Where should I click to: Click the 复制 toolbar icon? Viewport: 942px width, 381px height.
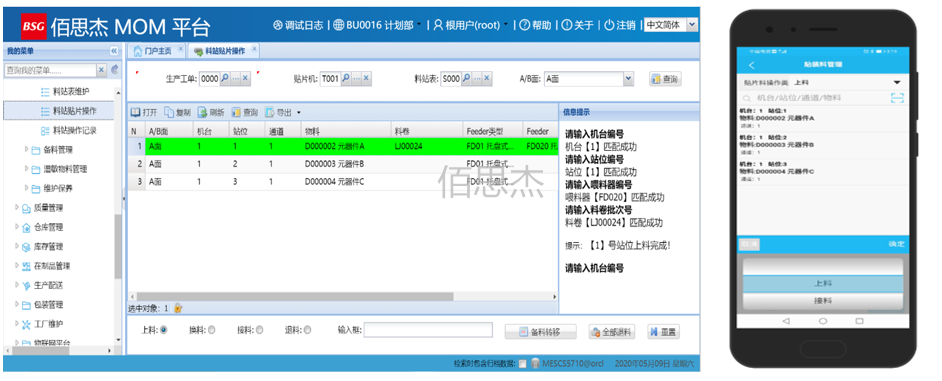click(x=169, y=112)
